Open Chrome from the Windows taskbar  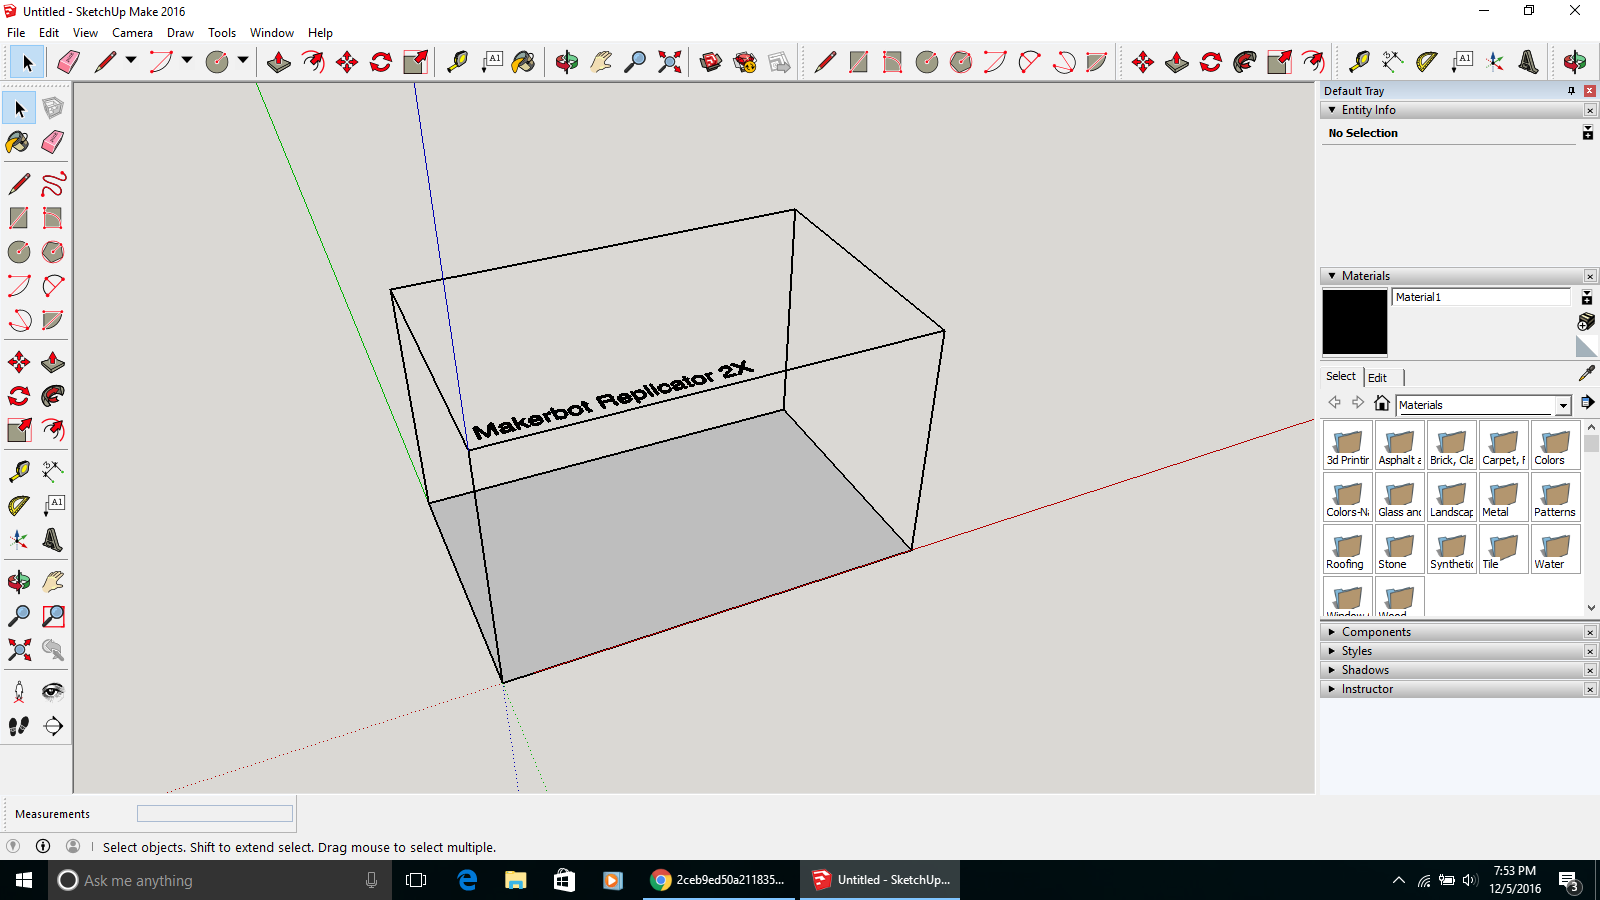tap(720, 880)
